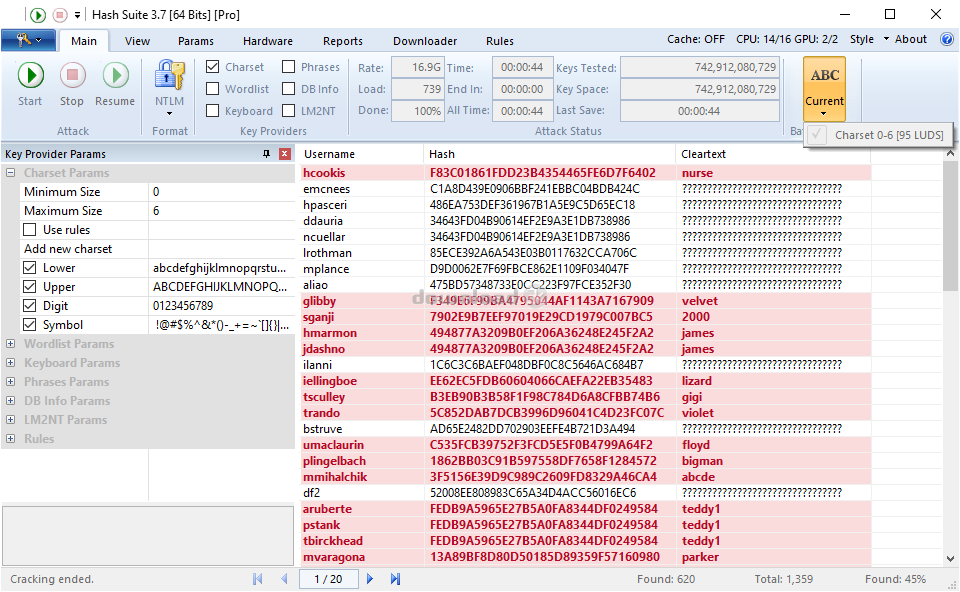The image size is (960, 592).
Task: Click the page number field 1 / 20
Action: click(328, 579)
